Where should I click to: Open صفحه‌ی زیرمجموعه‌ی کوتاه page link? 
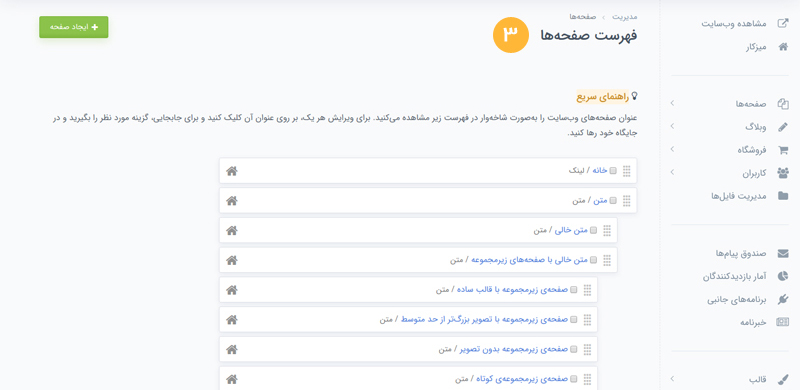click(522, 379)
